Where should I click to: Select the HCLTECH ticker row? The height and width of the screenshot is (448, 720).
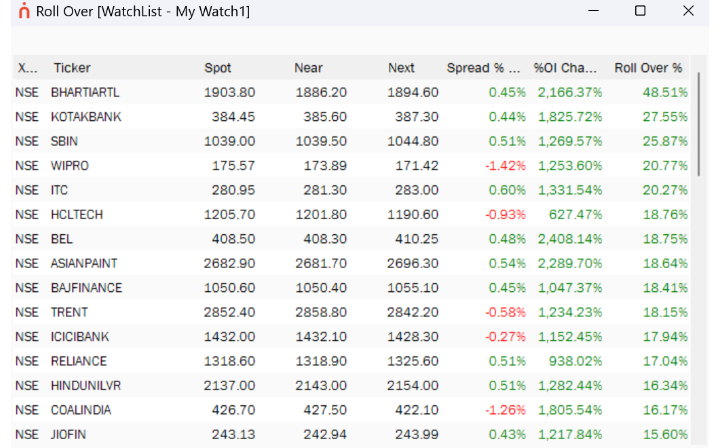[351, 214]
